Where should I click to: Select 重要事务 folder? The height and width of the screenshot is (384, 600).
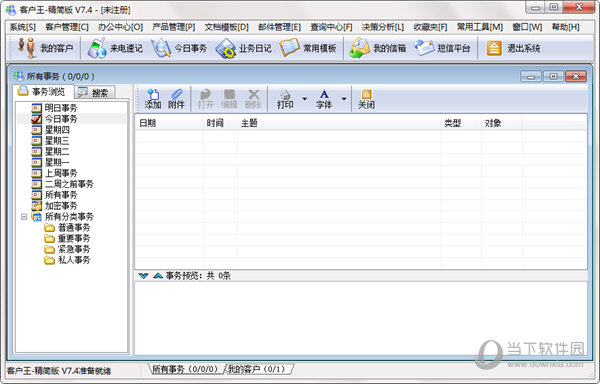point(73,238)
